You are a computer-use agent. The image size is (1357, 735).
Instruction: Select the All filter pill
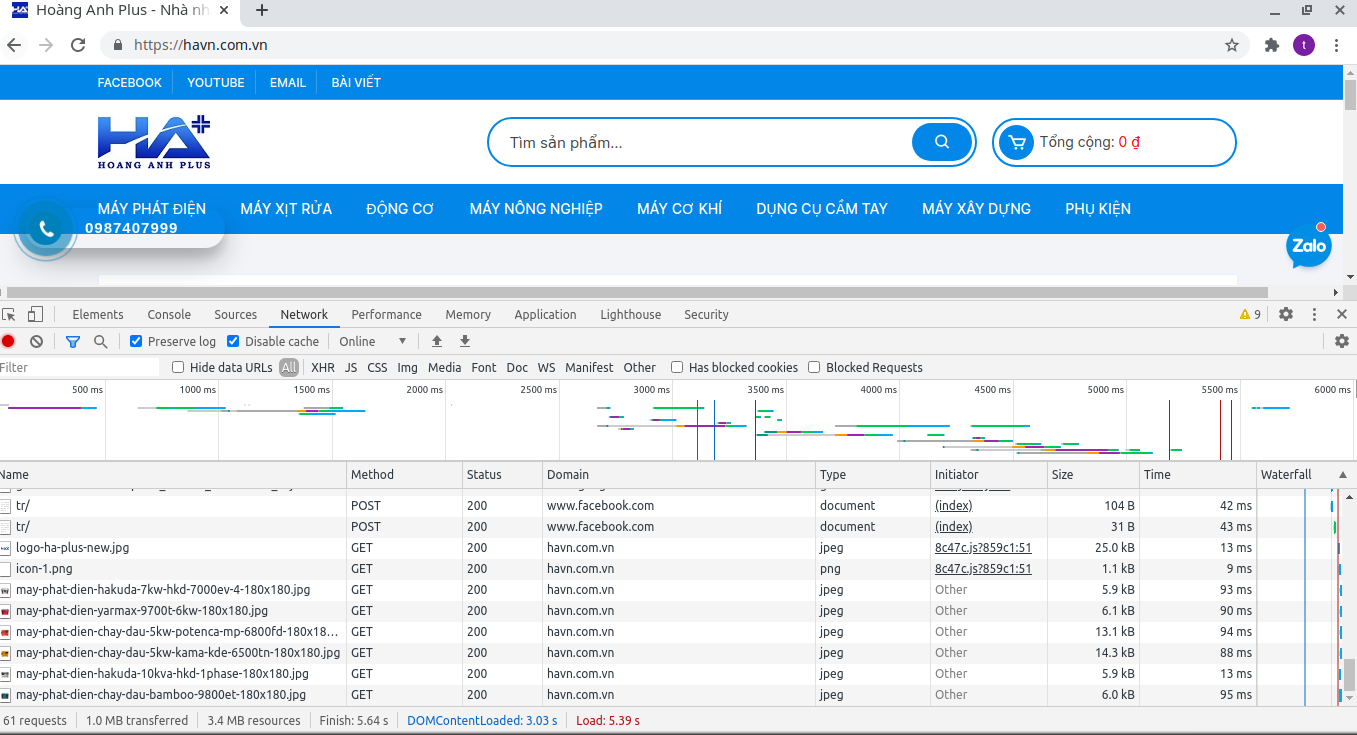pyautogui.click(x=289, y=367)
